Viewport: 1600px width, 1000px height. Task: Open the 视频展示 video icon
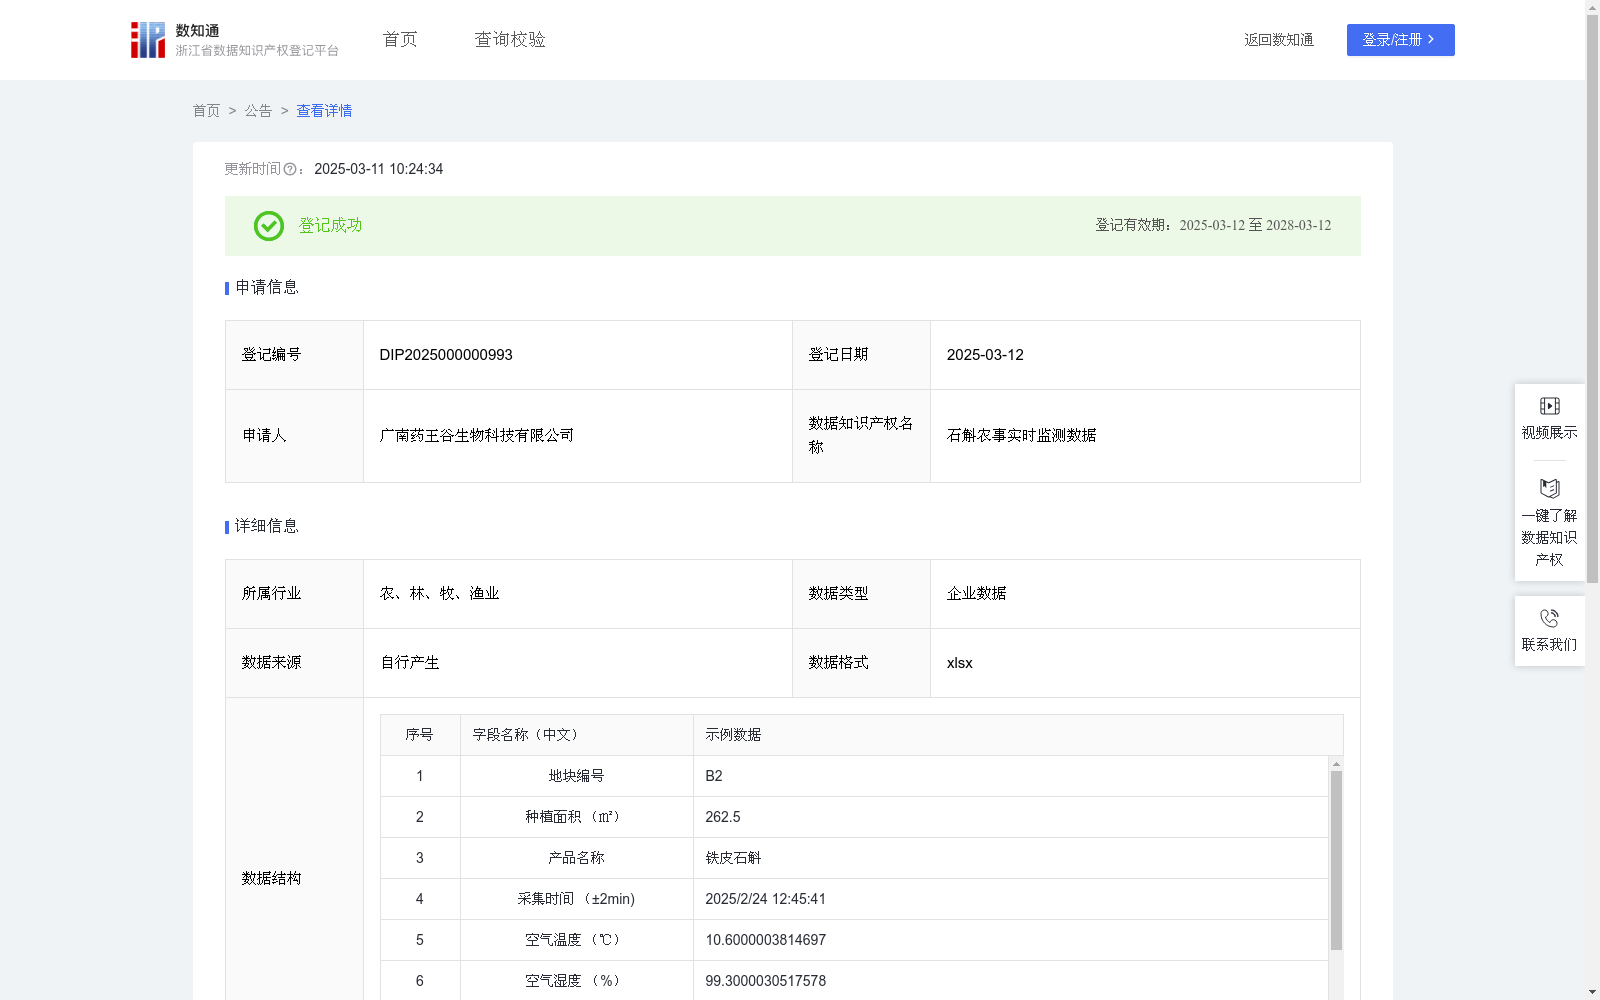1549,406
